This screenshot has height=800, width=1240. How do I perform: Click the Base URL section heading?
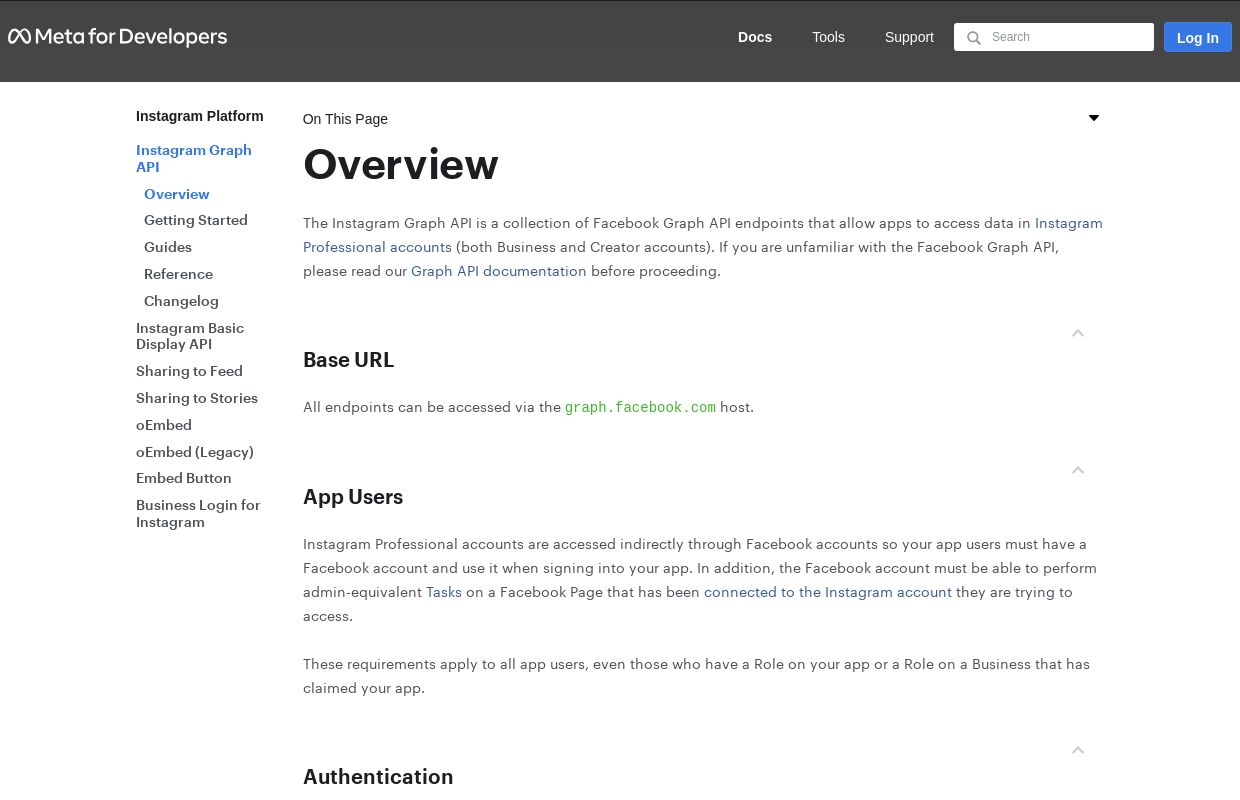point(349,360)
